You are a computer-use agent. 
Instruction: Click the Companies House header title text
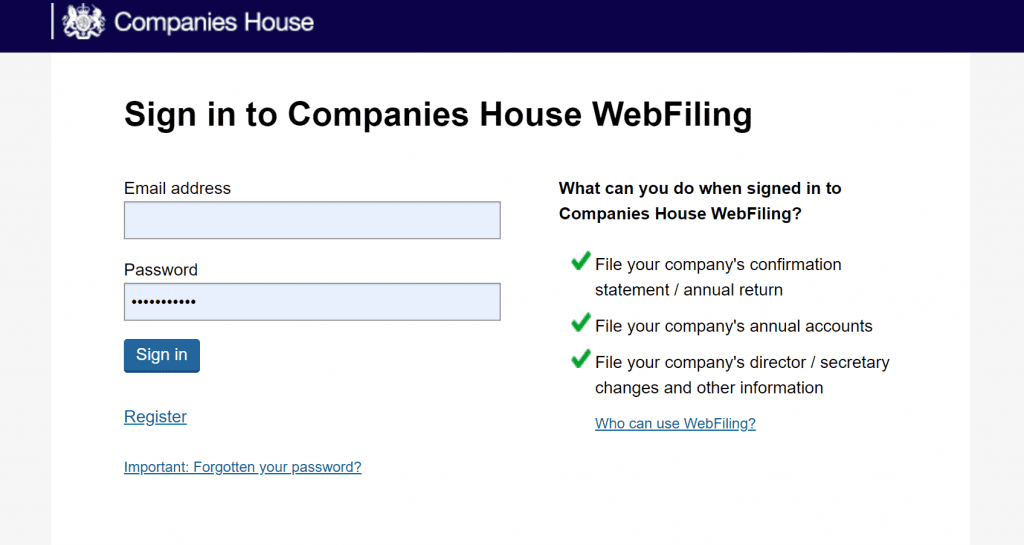[x=213, y=22]
